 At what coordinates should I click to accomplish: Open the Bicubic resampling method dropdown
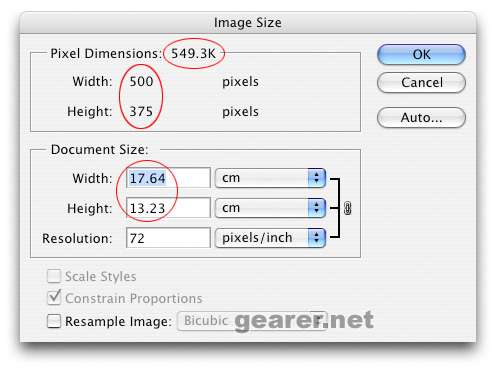coord(252,321)
